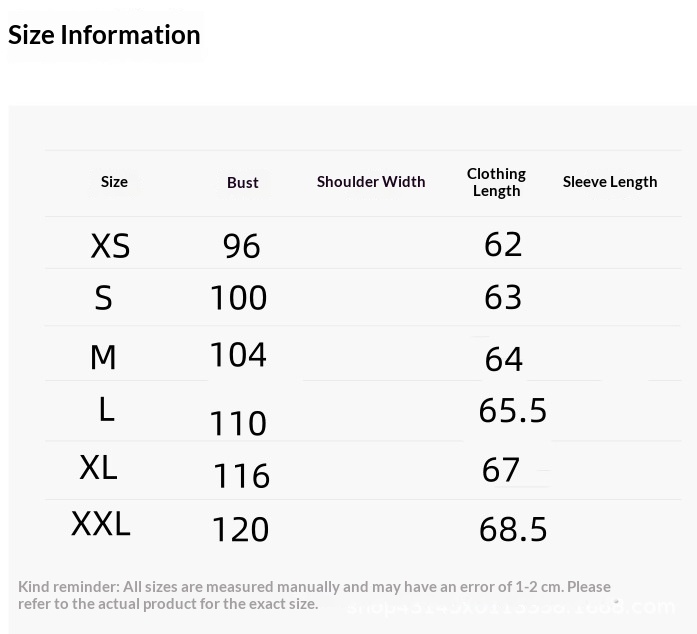697x634 pixels.
Task: Click the XXL size row label
Action: (x=101, y=524)
